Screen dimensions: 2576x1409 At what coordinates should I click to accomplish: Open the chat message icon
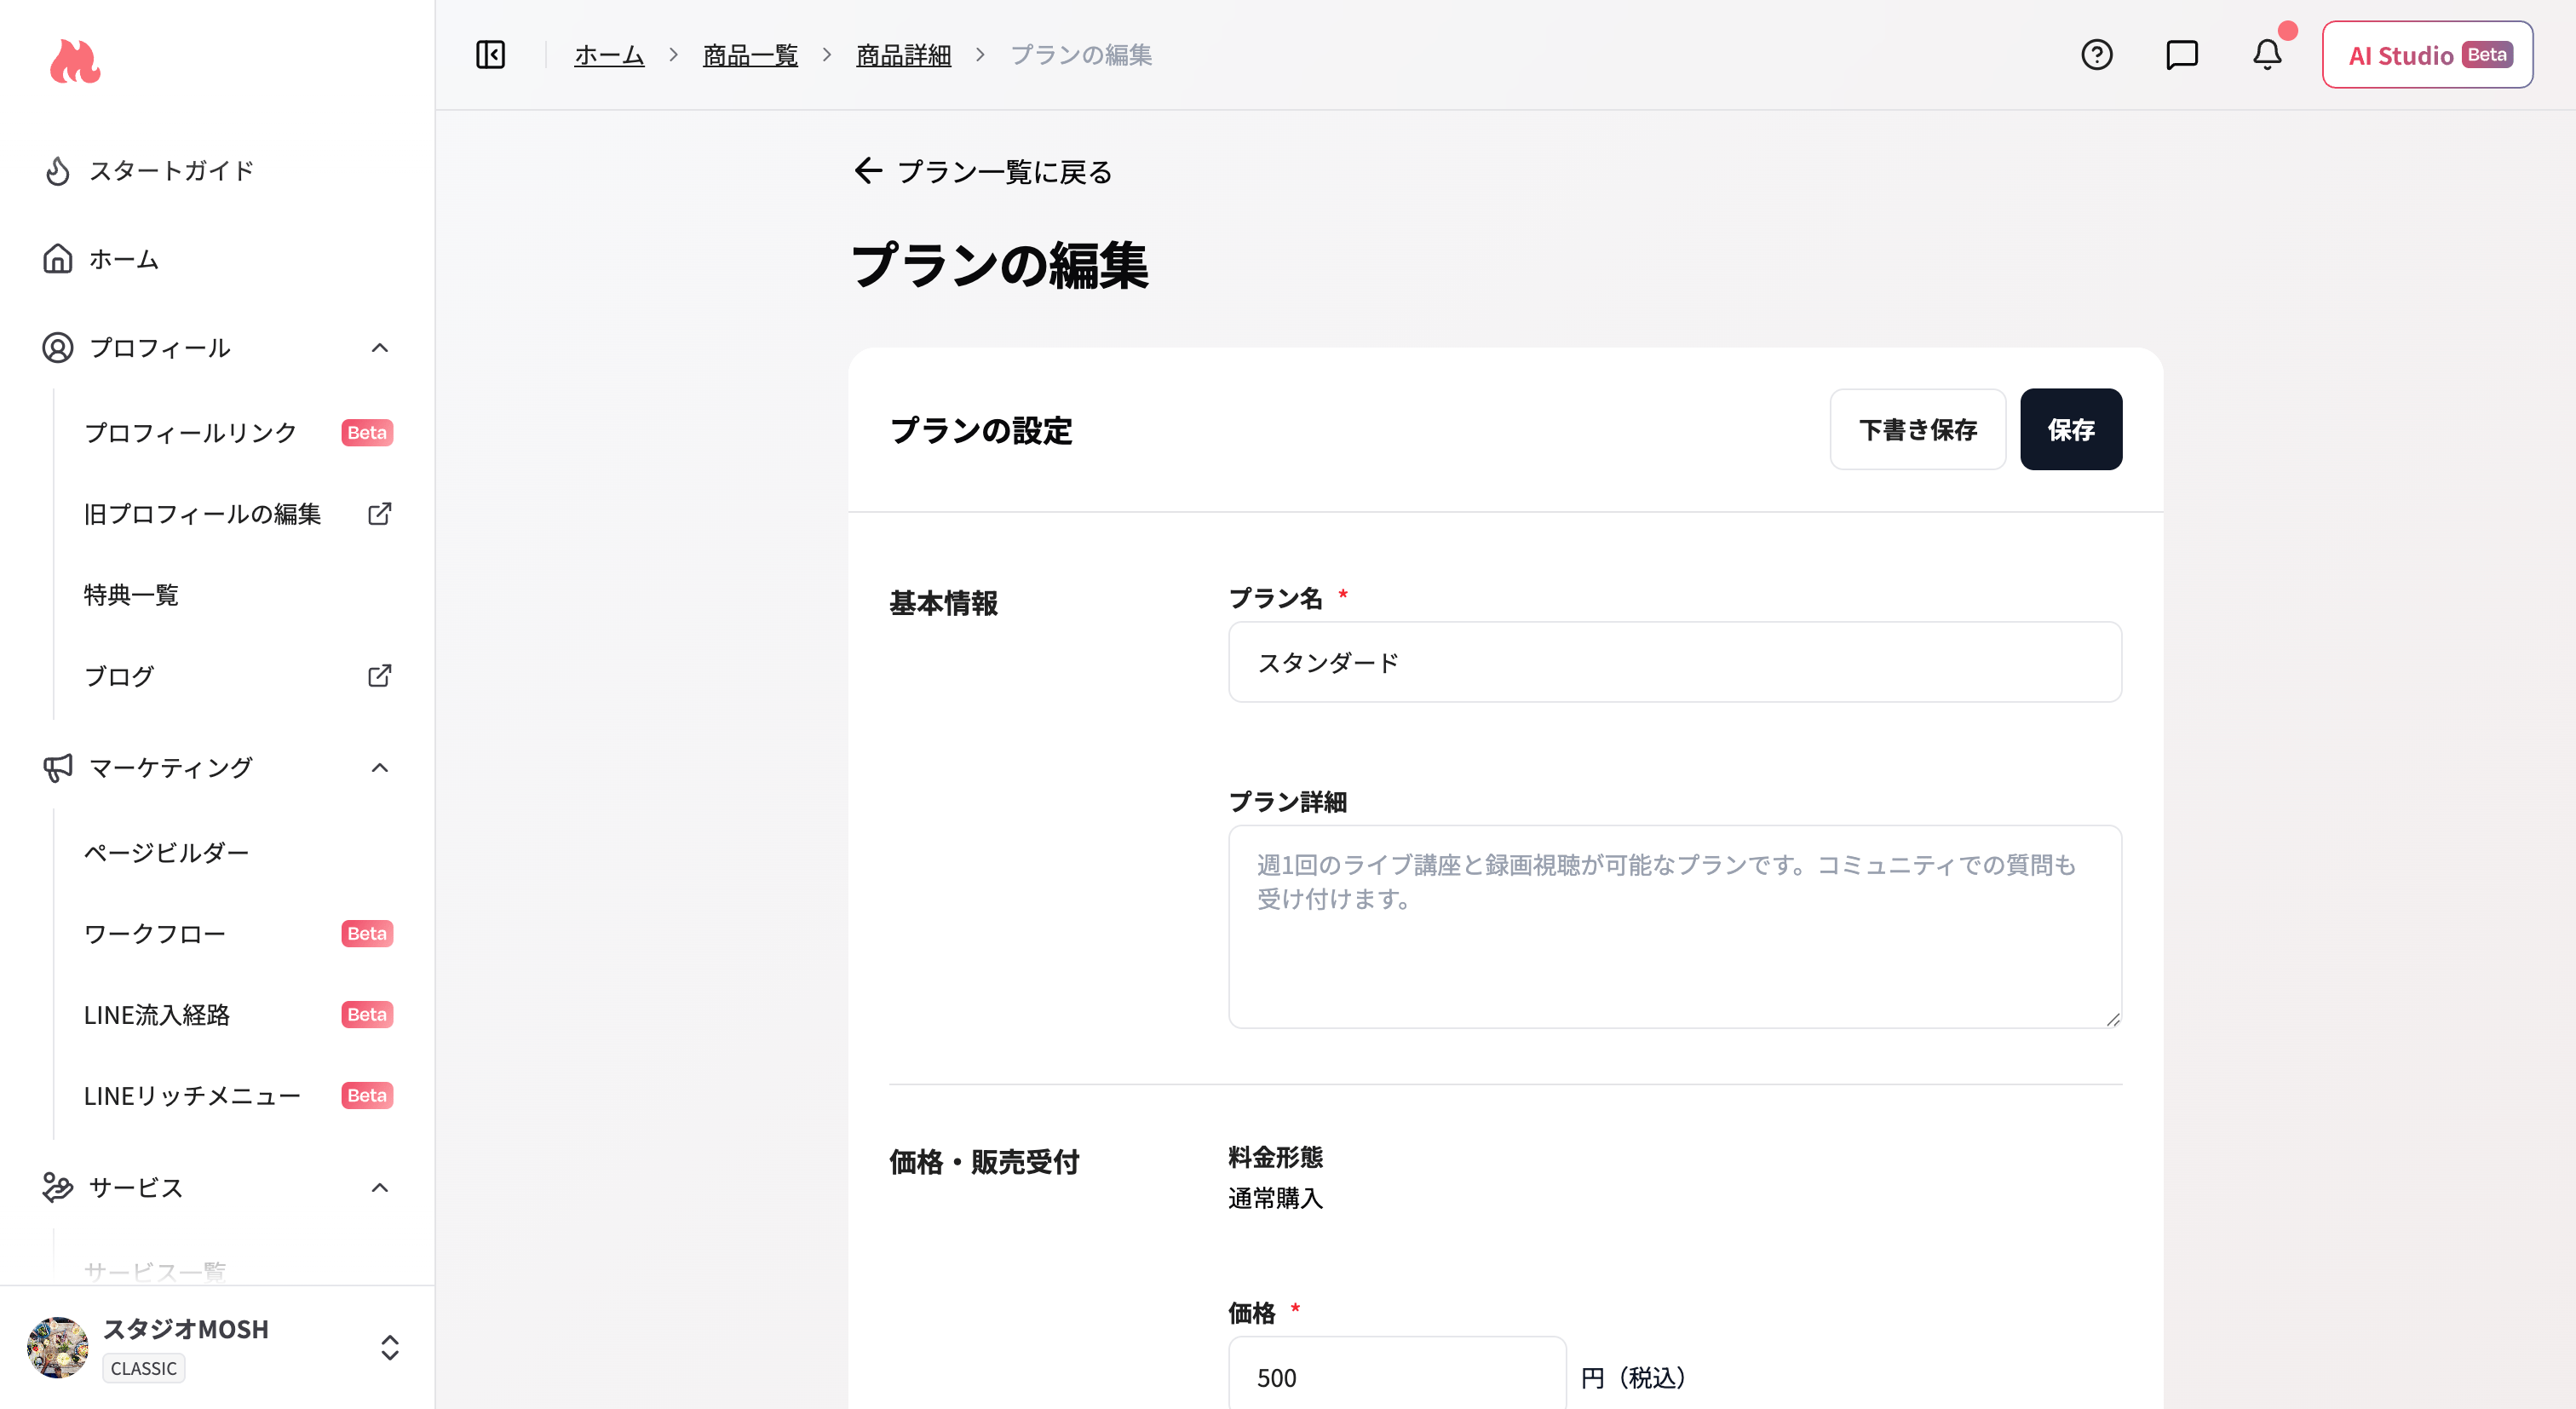[x=2181, y=54]
